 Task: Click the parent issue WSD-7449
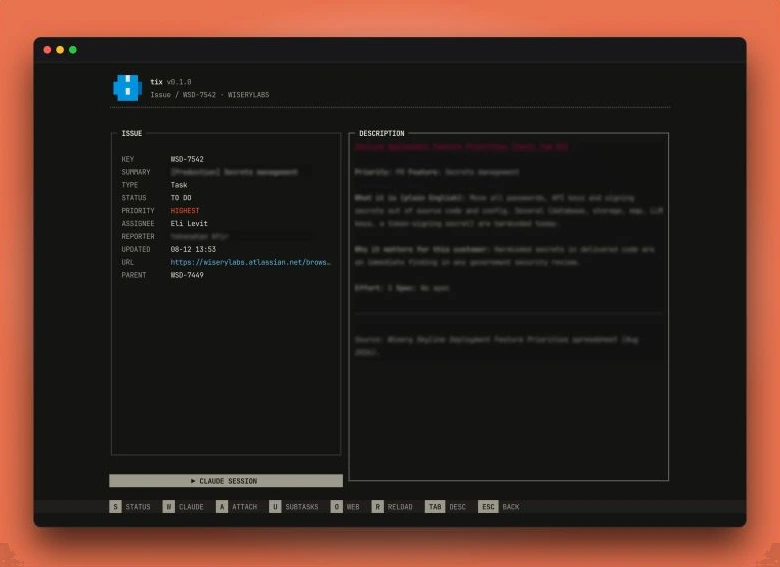click(x=187, y=275)
